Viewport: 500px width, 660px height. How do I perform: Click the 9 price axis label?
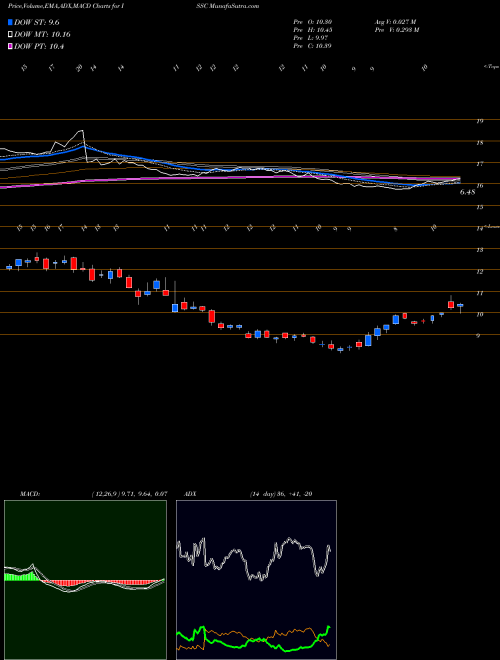coord(478,336)
